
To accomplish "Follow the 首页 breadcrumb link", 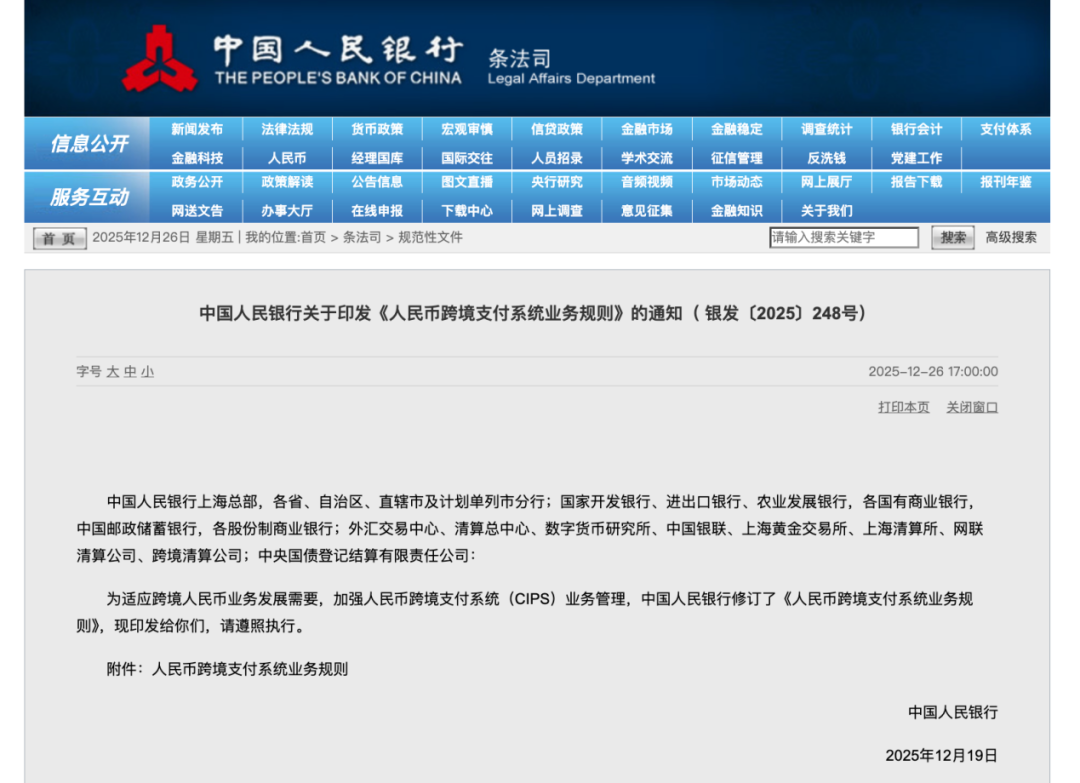I will 313,238.
